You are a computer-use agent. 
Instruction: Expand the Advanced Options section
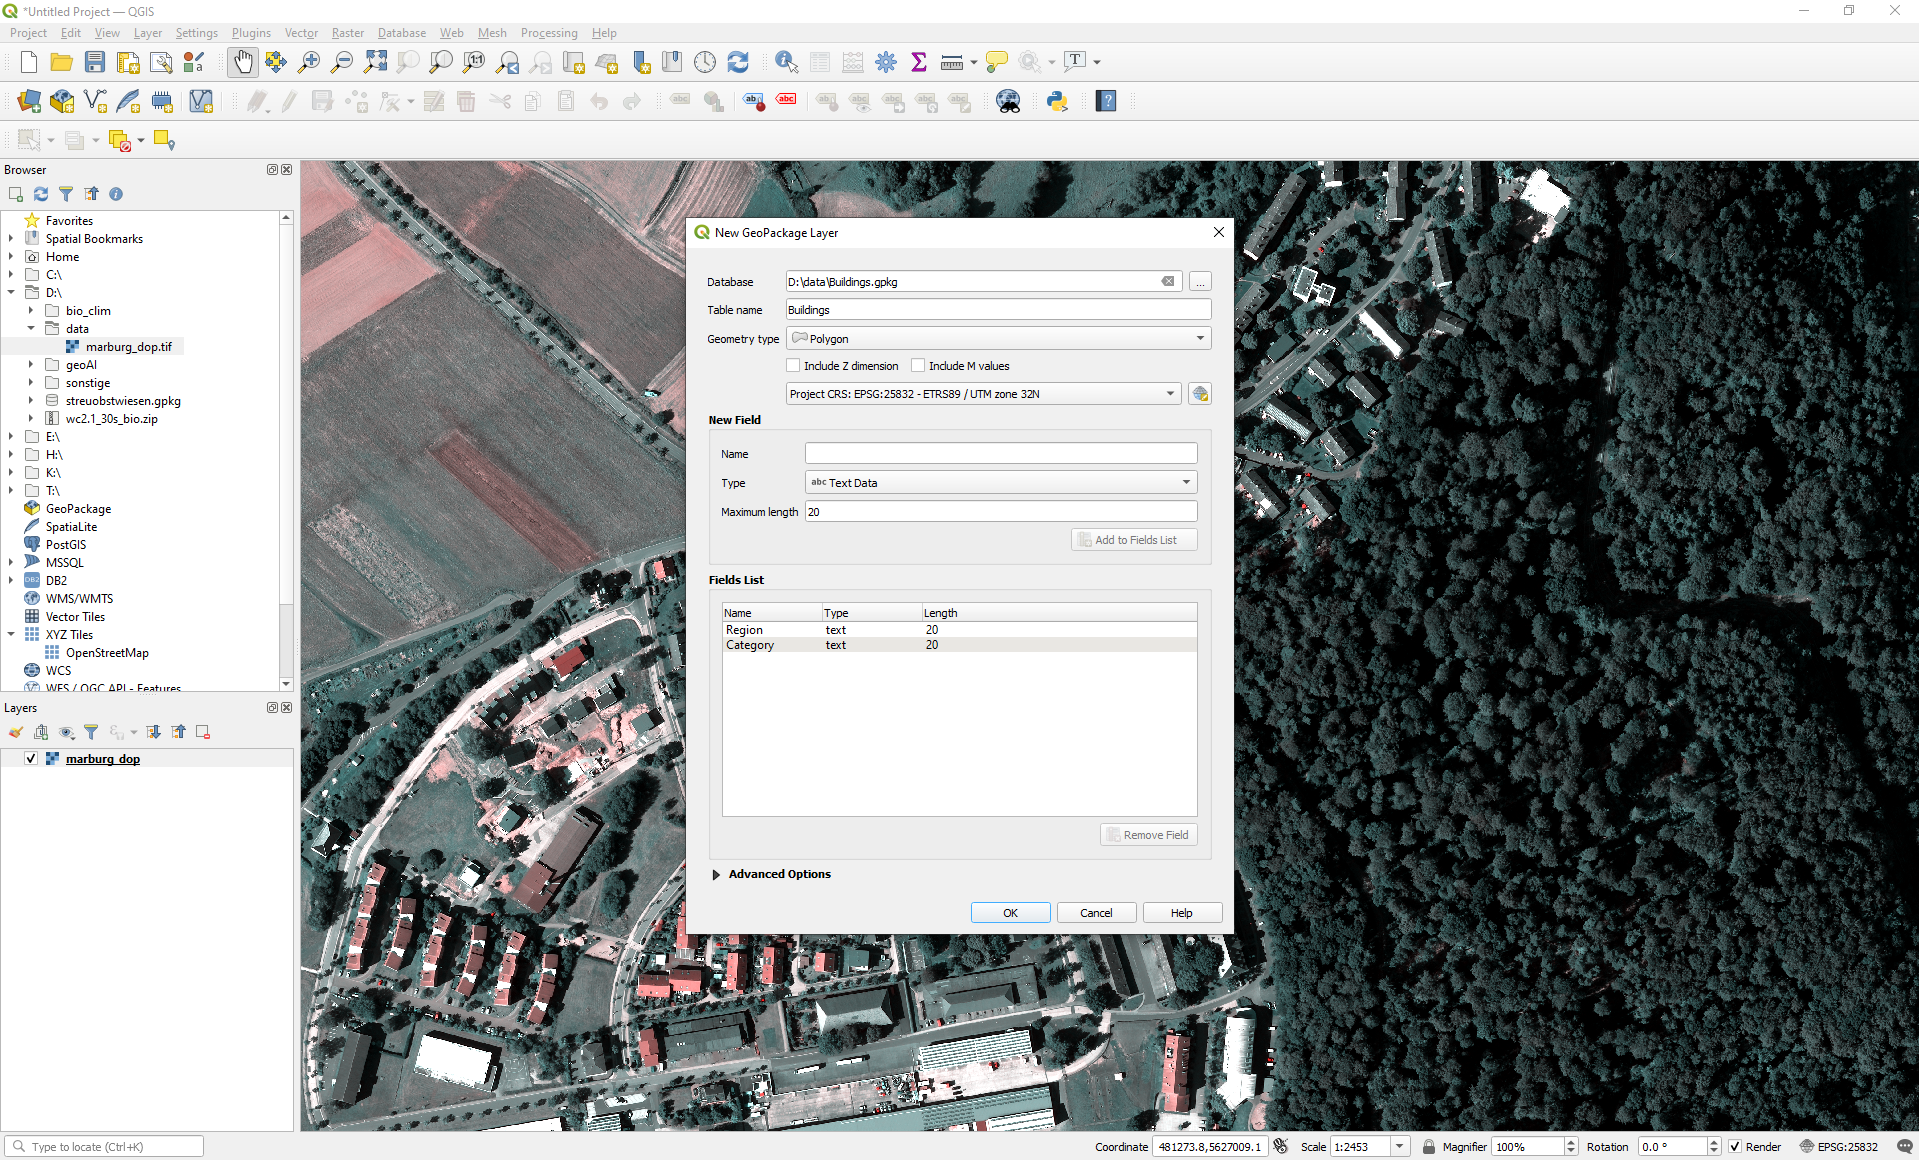pos(716,874)
